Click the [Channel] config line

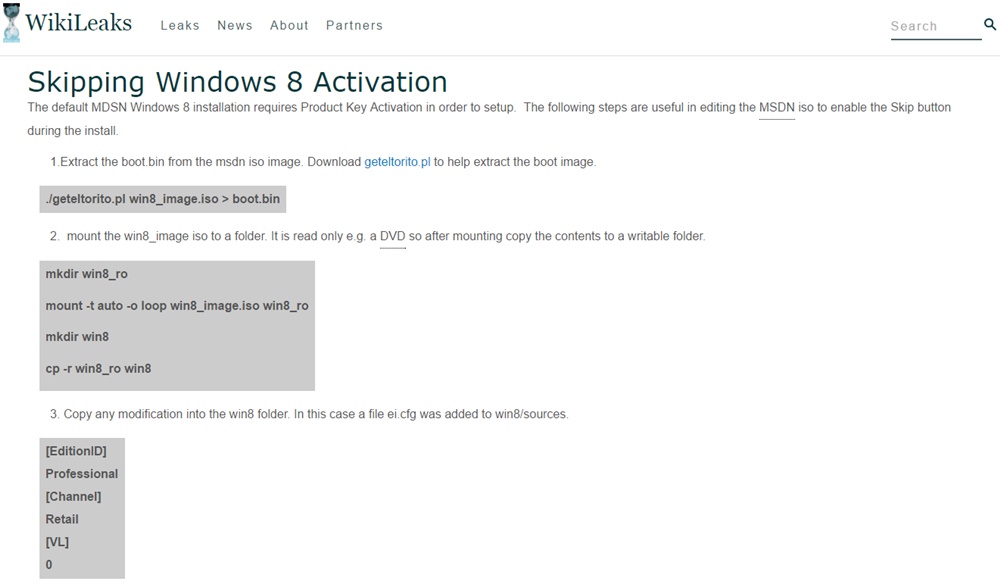tap(73, 497)
